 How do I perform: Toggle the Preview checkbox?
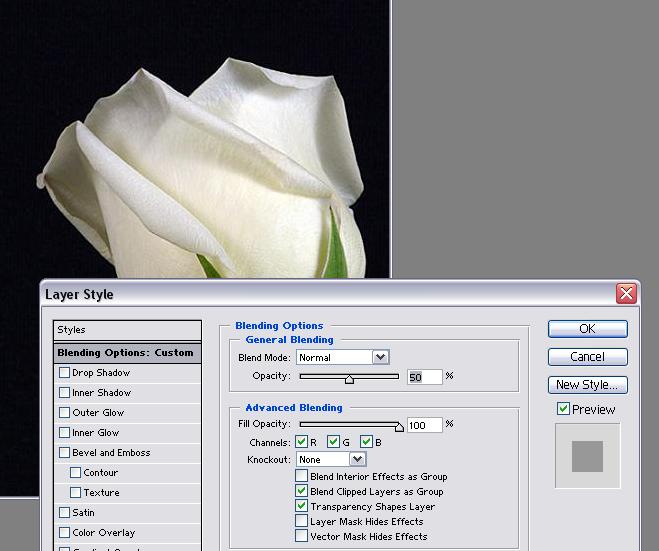pyautogui.click(x=563, y=409)
